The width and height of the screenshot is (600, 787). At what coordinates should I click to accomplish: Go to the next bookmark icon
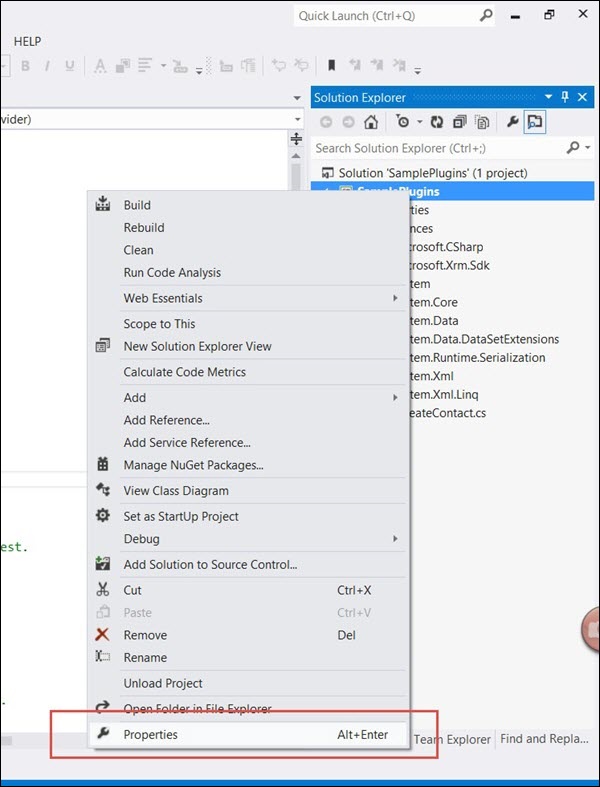pyautogui.click(x=376, y=65)
